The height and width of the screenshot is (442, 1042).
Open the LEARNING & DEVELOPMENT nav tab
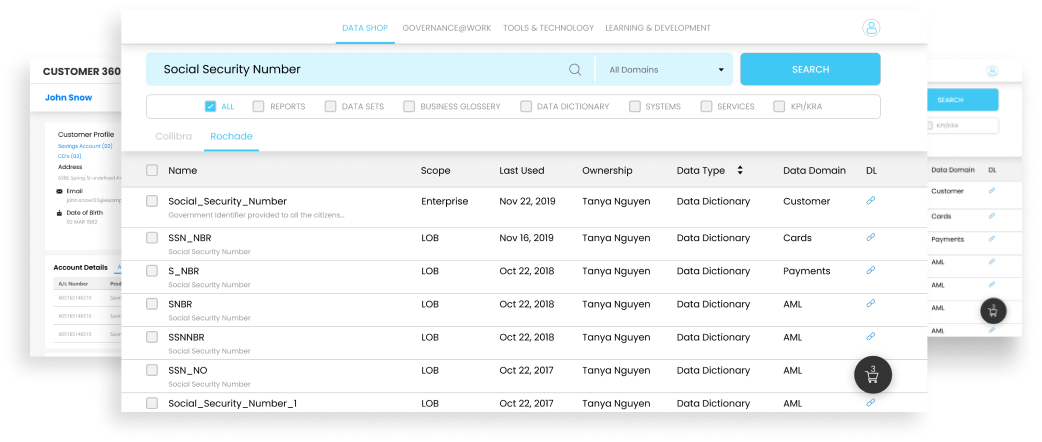point(658,28)
